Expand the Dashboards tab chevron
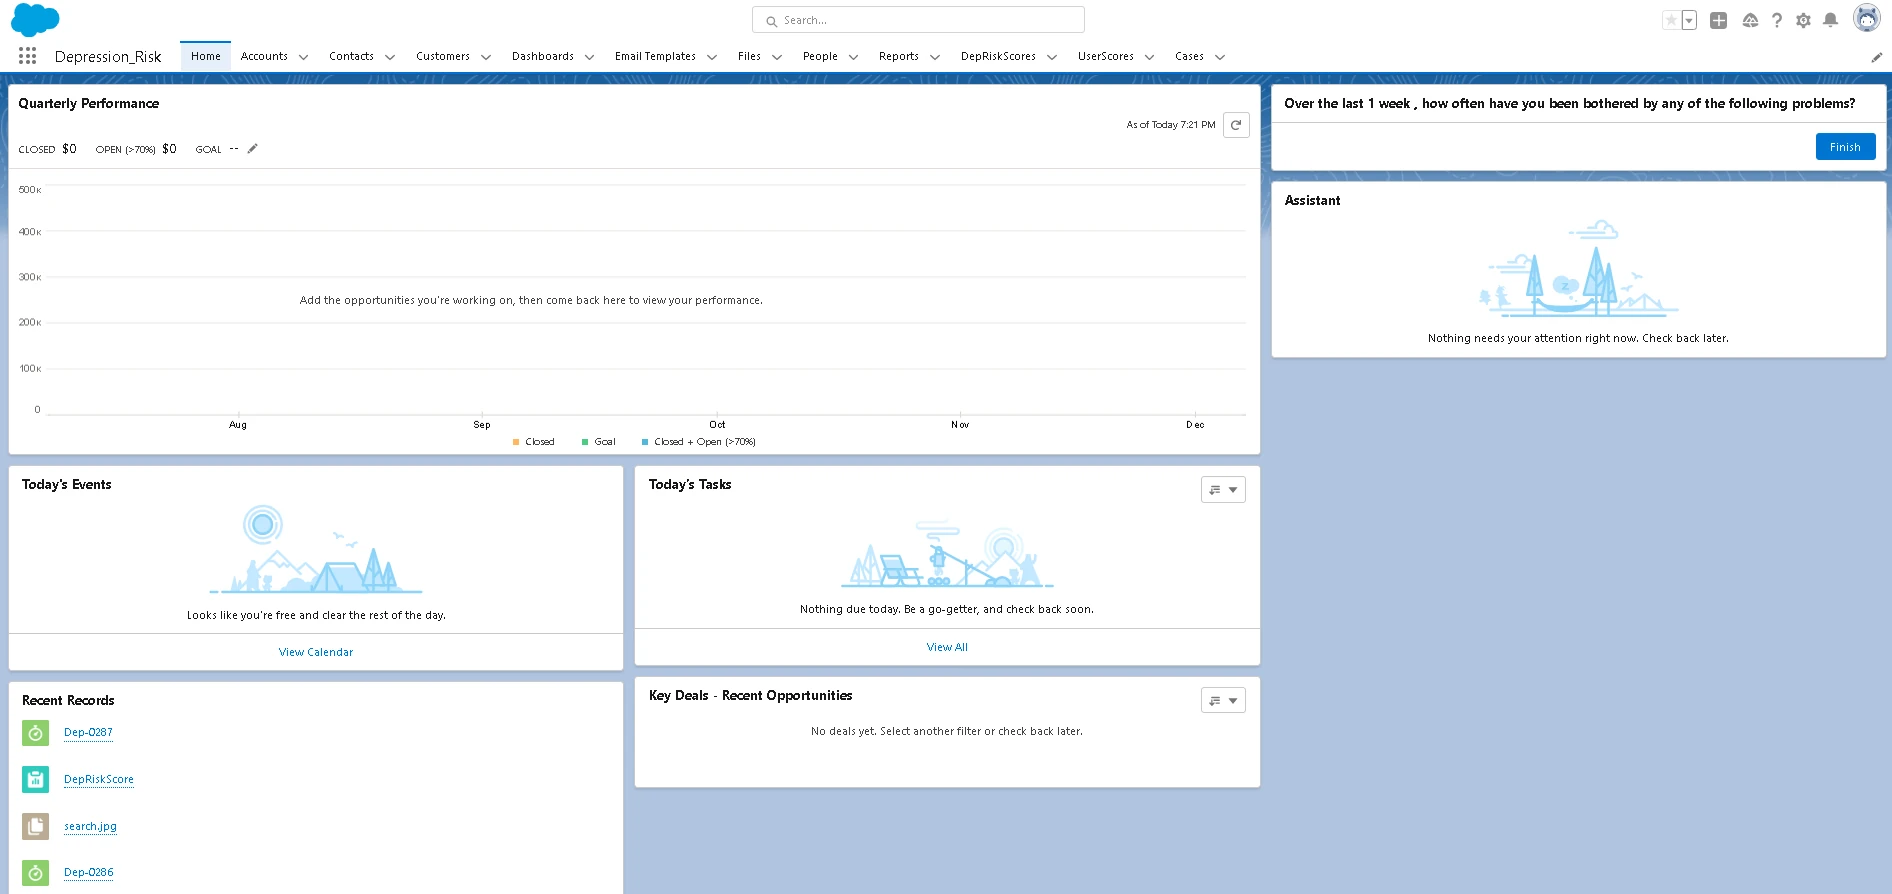Image resolution: width=1892 pixels, height=894 pixels. (589, 57)
